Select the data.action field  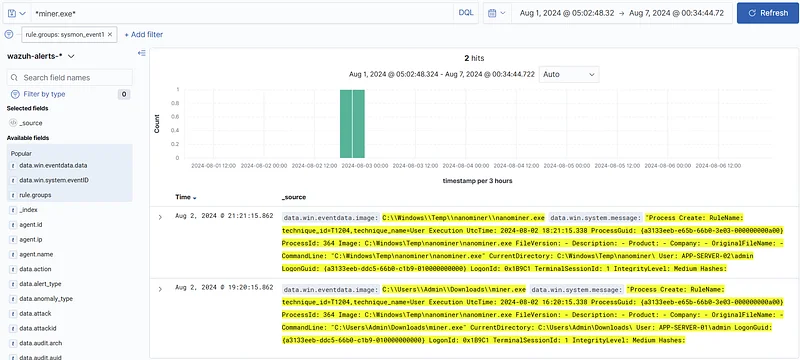click(35, 269)
